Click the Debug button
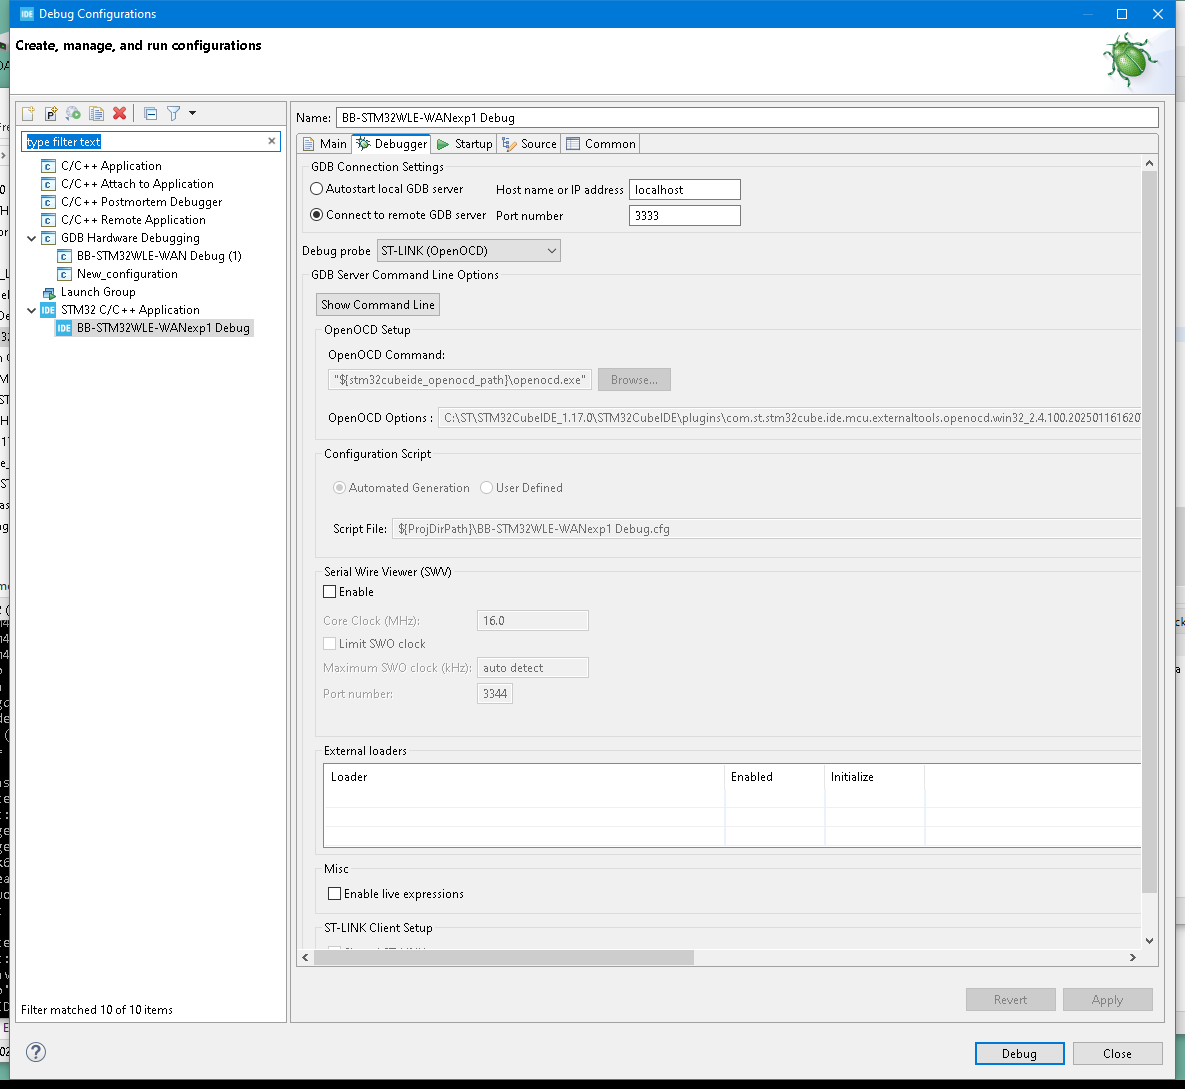The height and width of the screenshot is (1089, 1185). point(1019,1053)
